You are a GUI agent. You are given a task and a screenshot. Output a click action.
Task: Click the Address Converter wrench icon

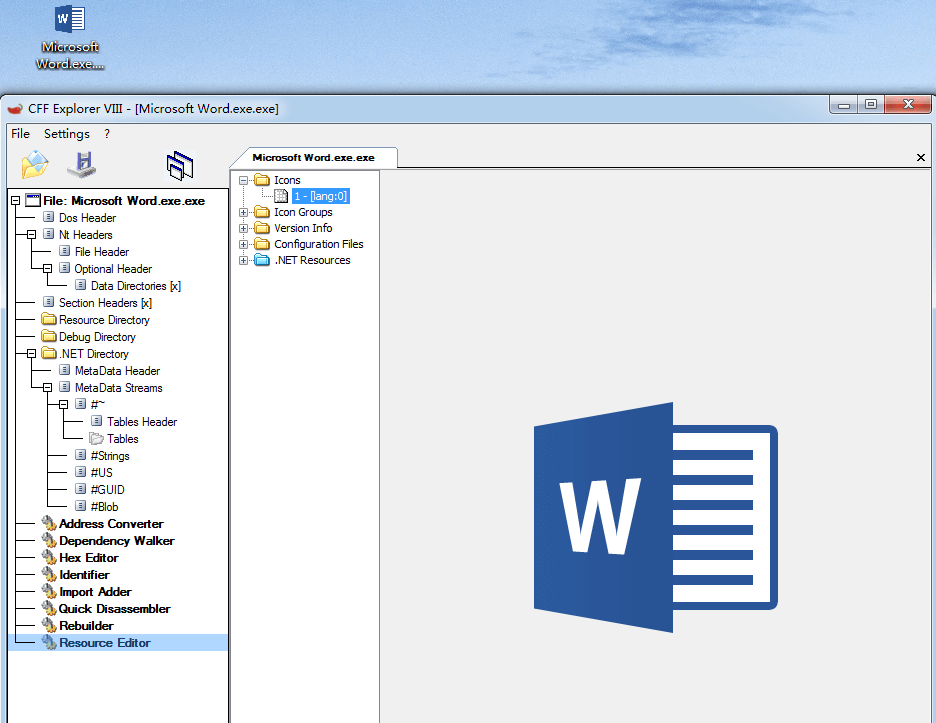point(48,524)
